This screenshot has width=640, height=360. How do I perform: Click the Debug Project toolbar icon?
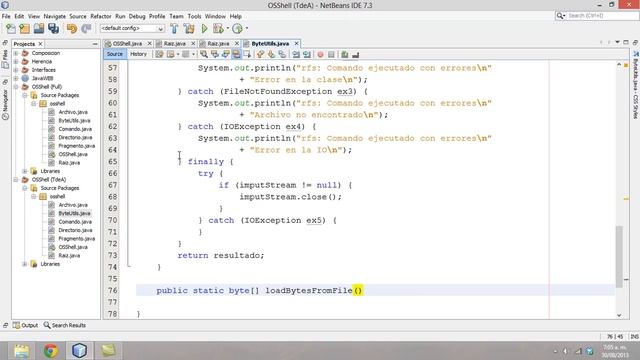point(218,29)
